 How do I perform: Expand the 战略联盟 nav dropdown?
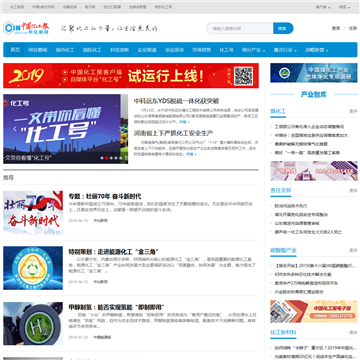[317, 50]
